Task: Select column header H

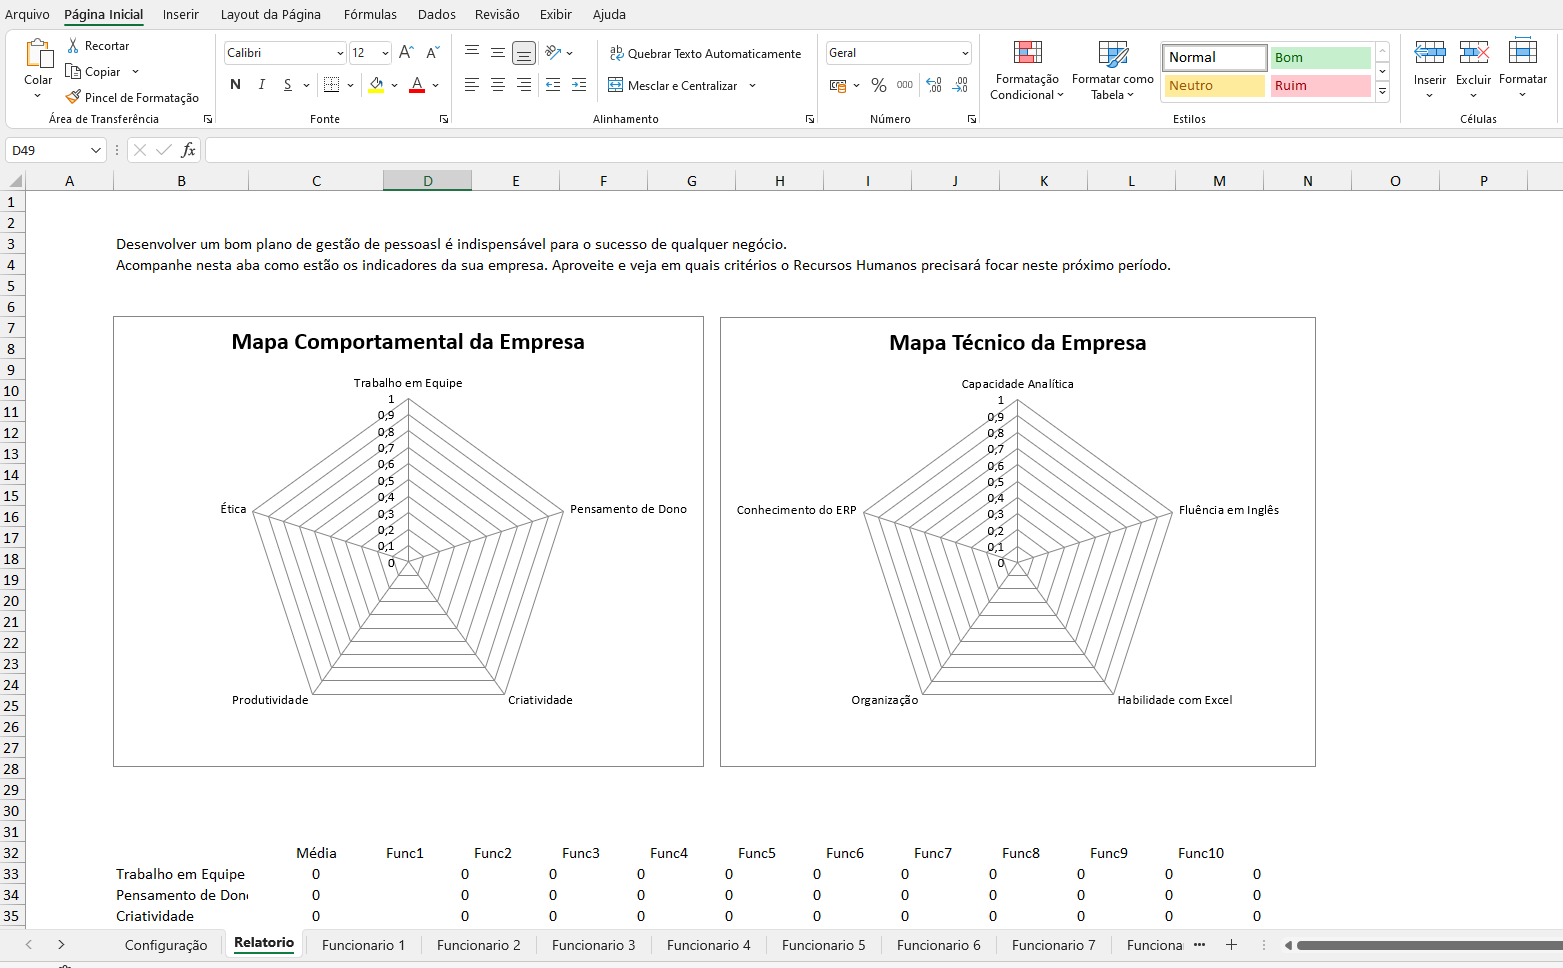Action: (x=779, y=181)
